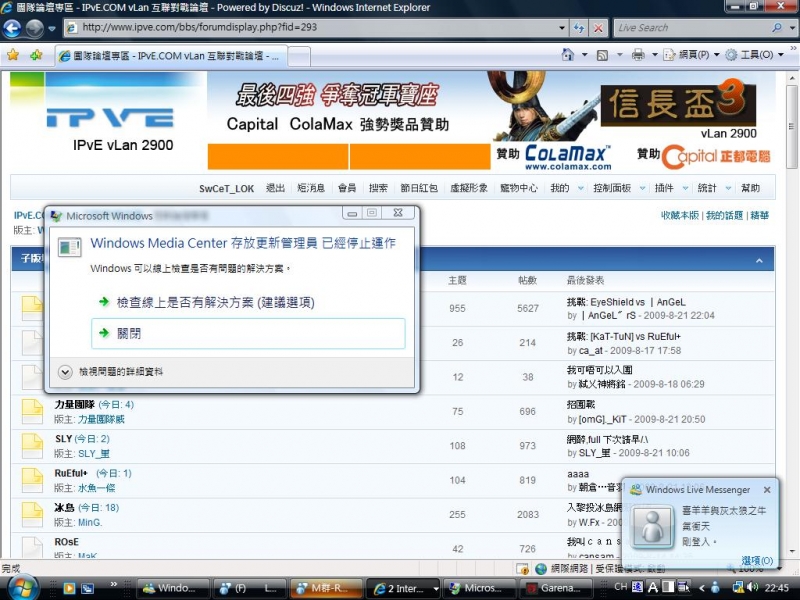Viewport: 800px width, 600px height.
Task: Open the Garena taskbar button
Action: (x=555, y=588)
